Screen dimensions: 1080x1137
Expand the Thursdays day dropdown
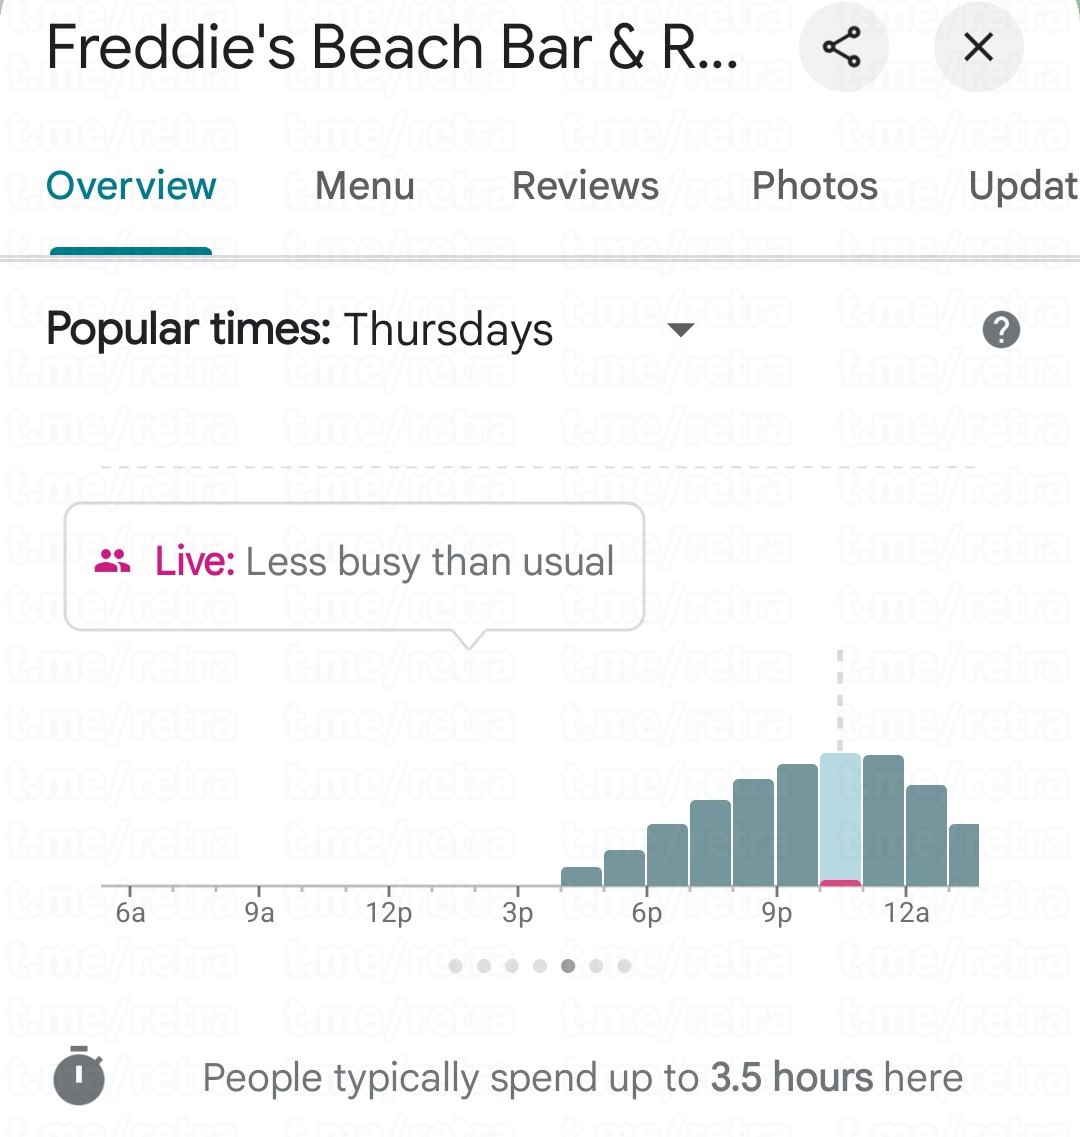coord(680,330)
